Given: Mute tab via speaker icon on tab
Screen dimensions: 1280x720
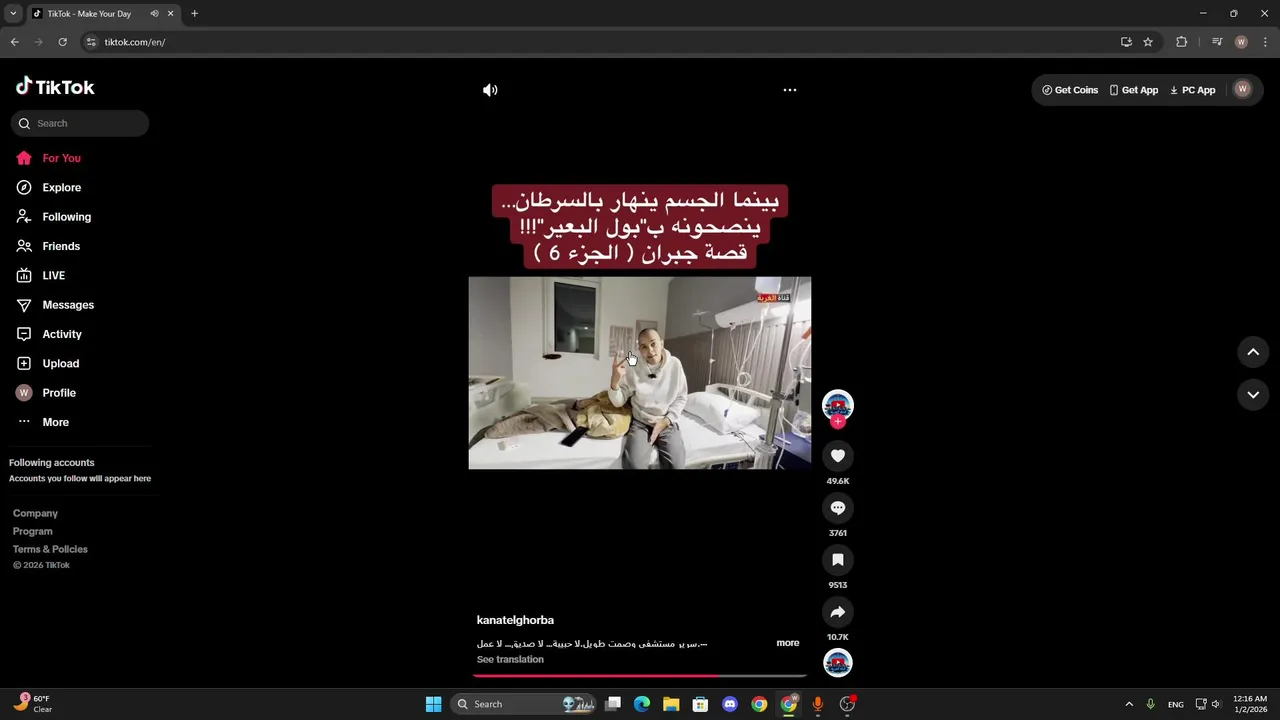Looking at the screenshot, I should [154, 14].
